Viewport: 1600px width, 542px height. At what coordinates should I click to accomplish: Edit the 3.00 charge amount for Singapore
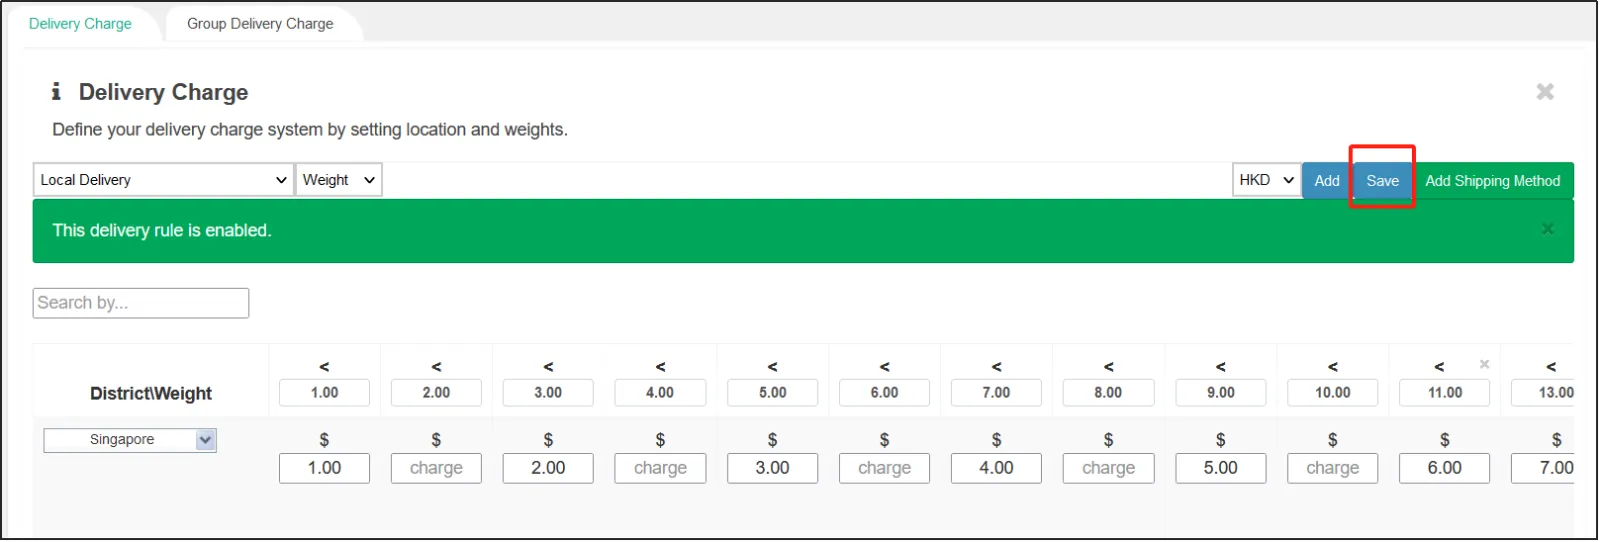pyautogui.click(x=772, y=468)
